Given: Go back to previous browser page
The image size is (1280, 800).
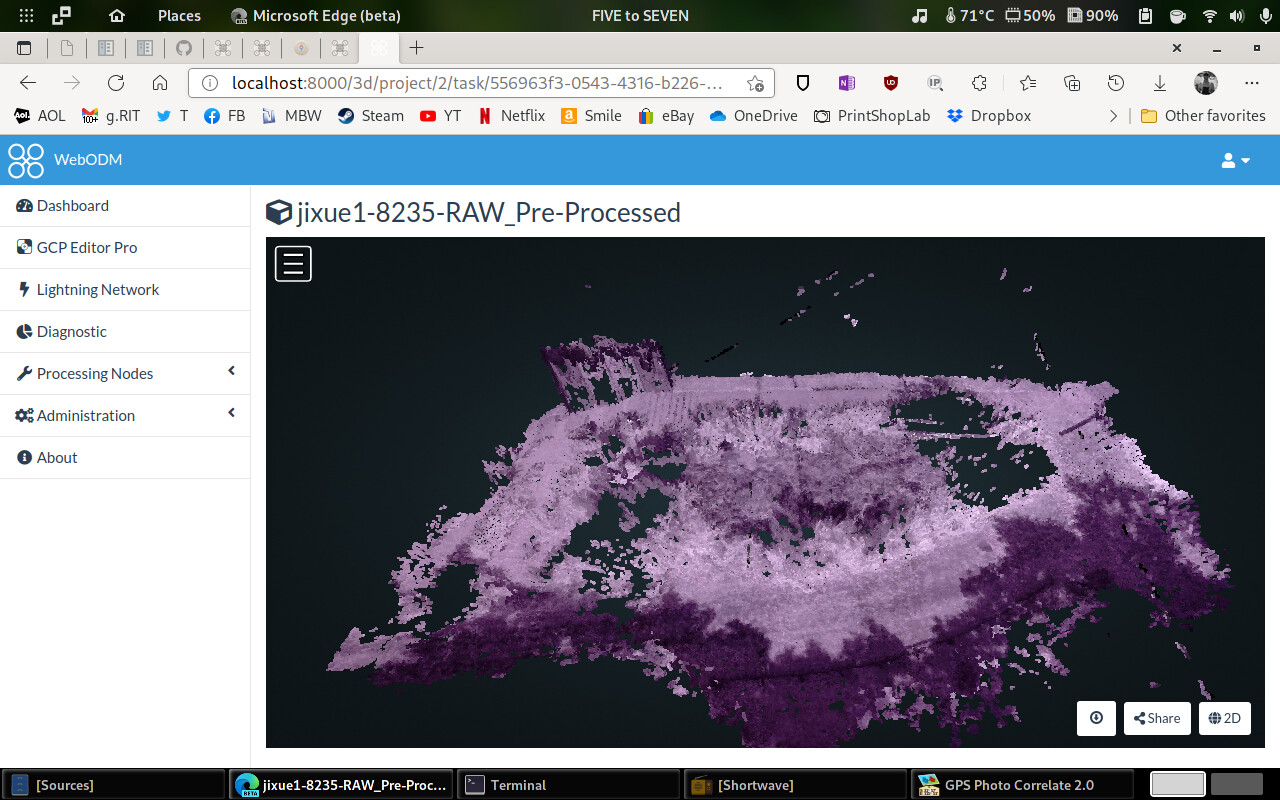Looking at the screenshot, I should click(x=28, y=83).
